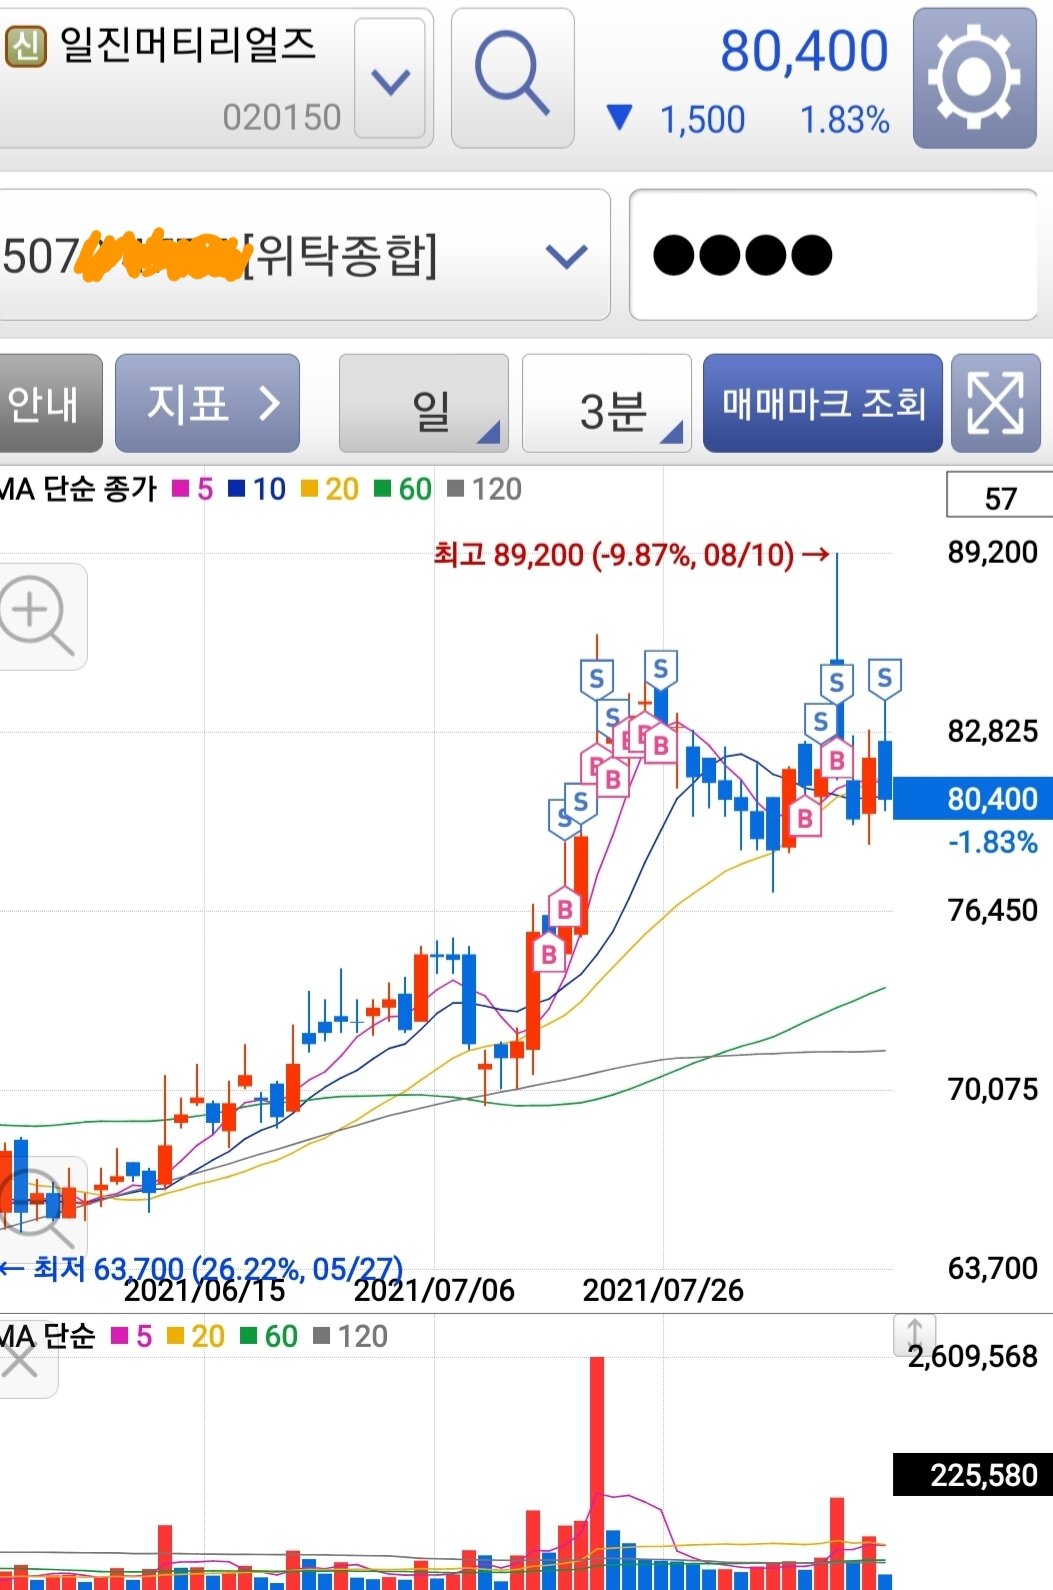This screenshot has height=1590, width=1053.
Task: Open the 지표 indicators menu
Action: pyautogui.click(x=207, y=403)
